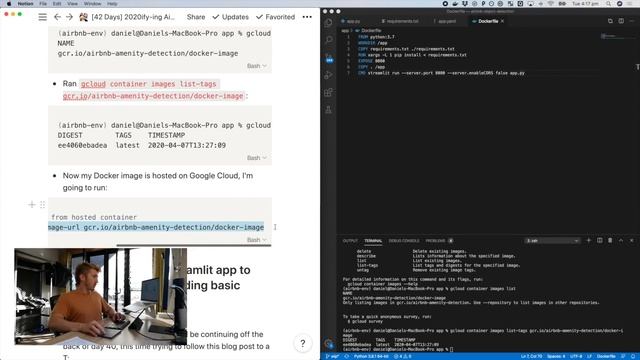Open the Run and Debug view in VS Code
Viewport: 640px width, 360px height.
pos(329,75)
